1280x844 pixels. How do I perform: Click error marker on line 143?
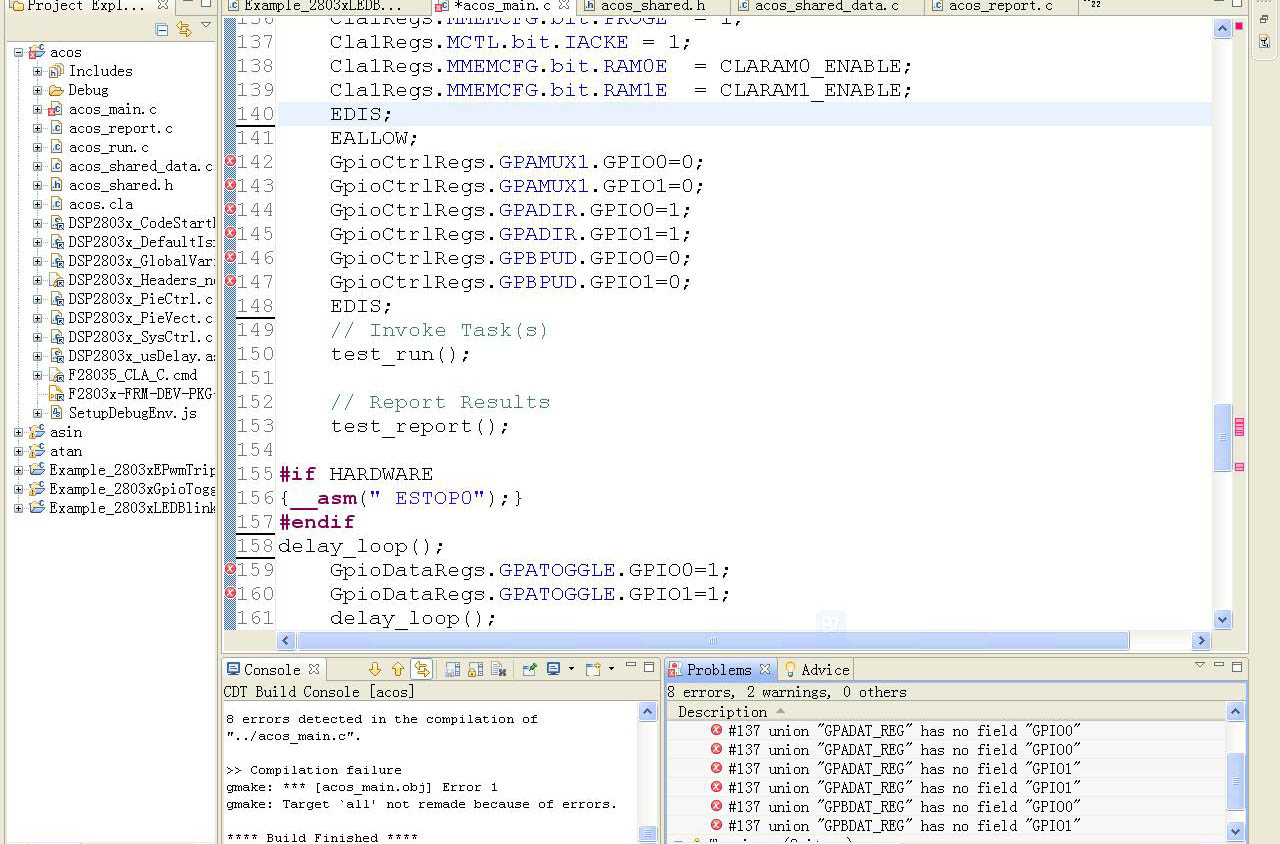pyautogui.click(x=230, y=185)
